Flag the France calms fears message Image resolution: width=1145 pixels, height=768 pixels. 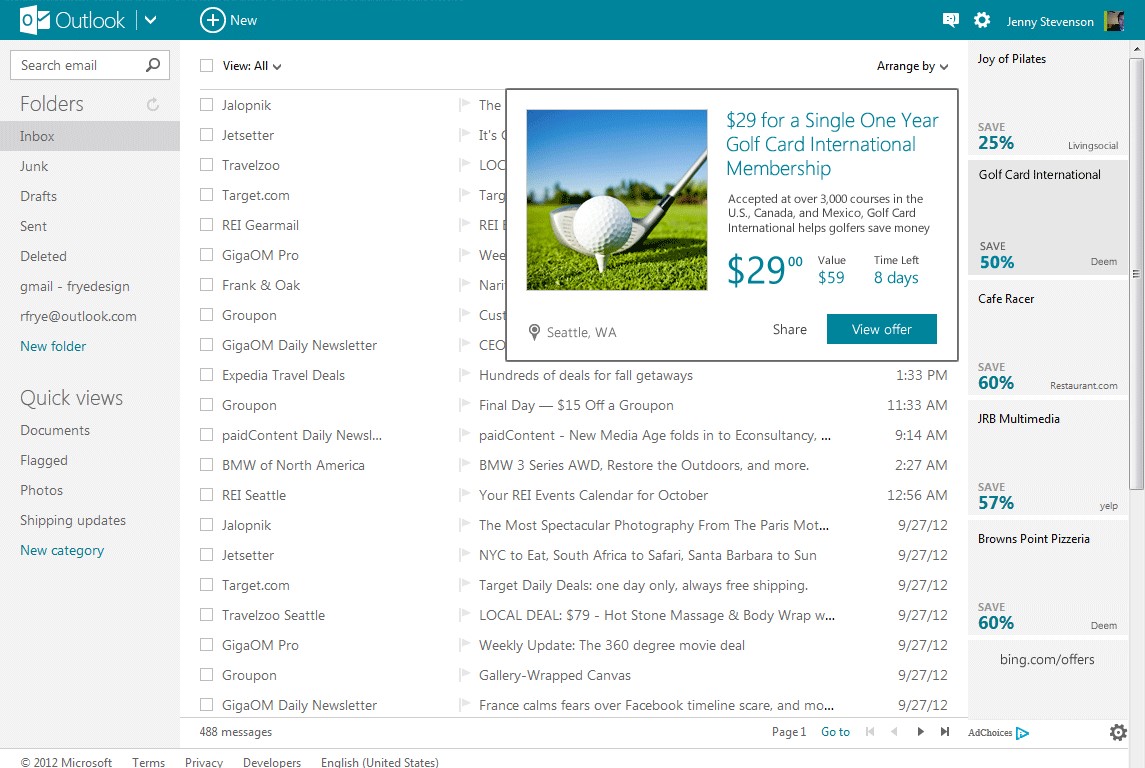[x=464, y=704]
